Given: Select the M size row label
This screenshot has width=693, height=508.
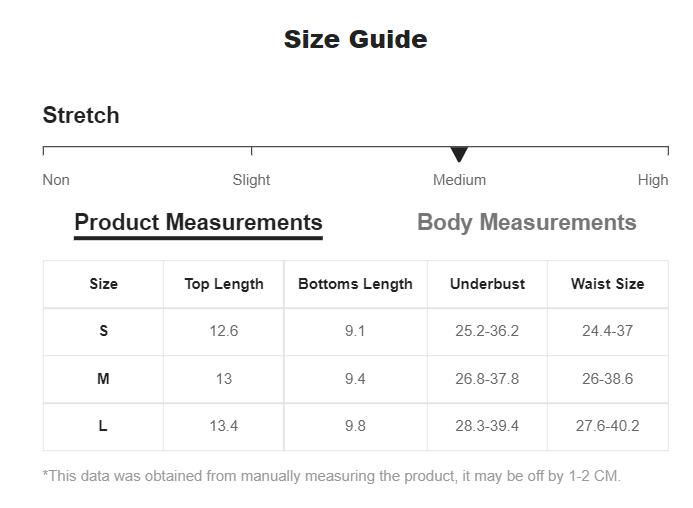Looking at the screenshot, I should [103, 379].
